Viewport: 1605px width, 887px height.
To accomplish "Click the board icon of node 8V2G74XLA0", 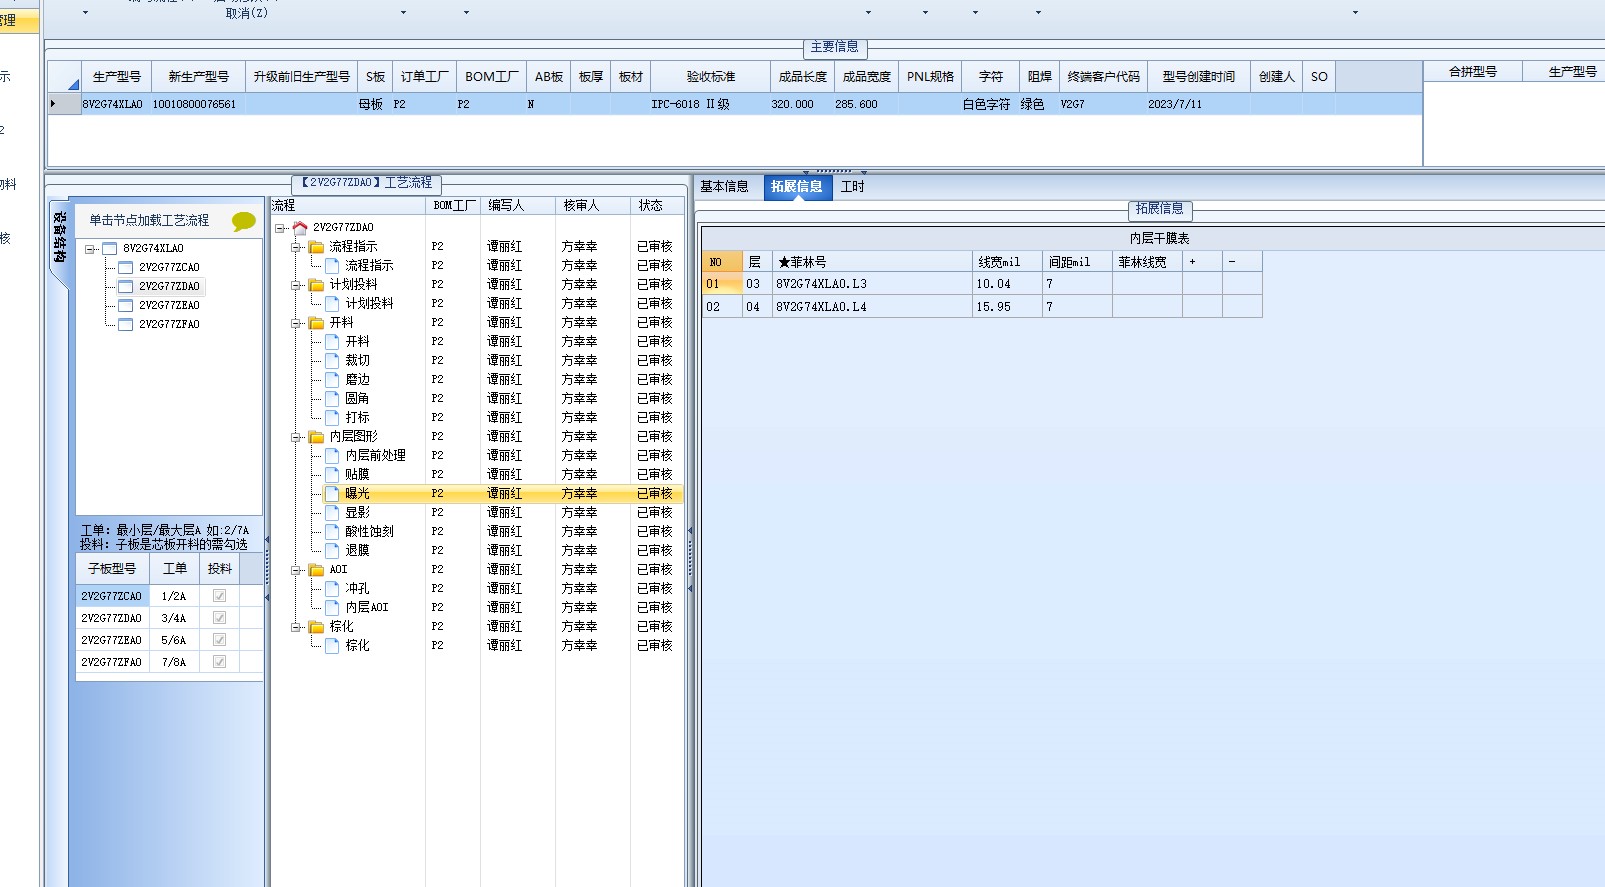I will point(110,249).
